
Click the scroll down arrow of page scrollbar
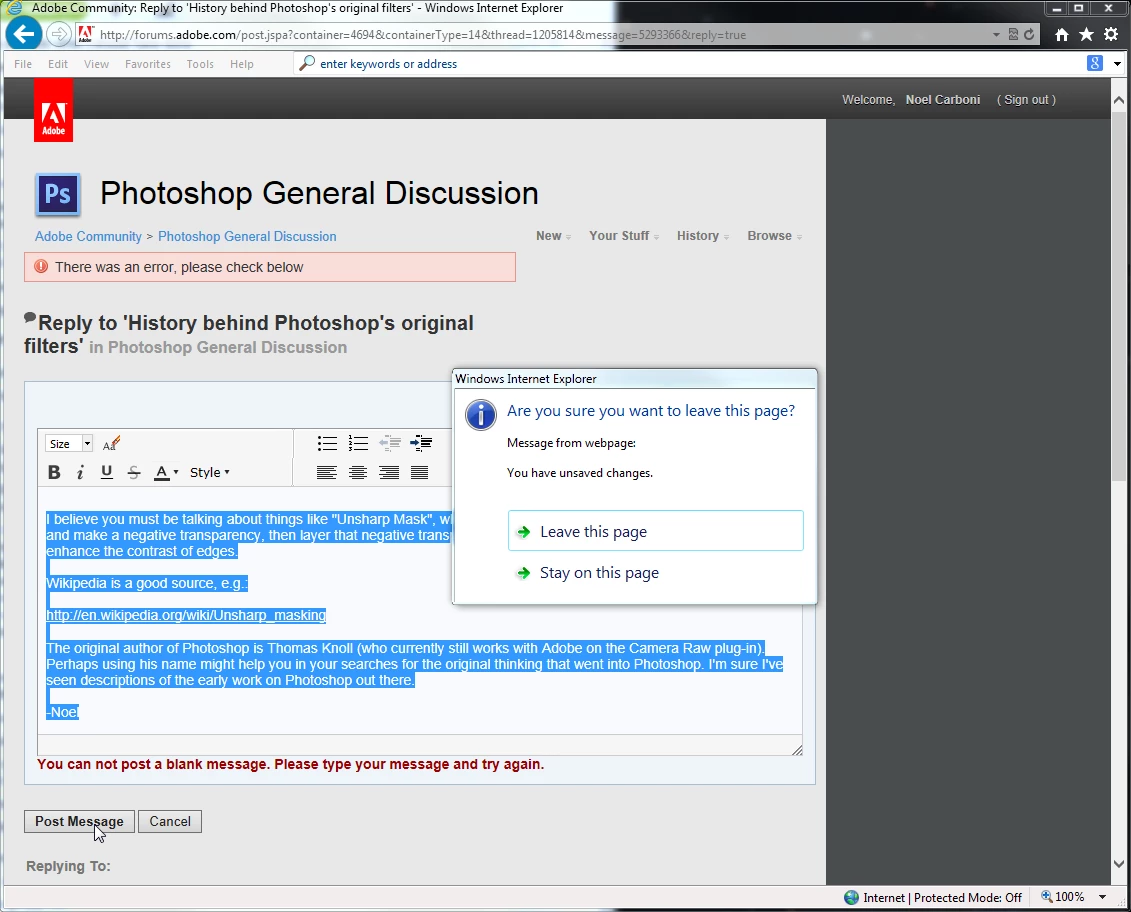coord(1119,864)
